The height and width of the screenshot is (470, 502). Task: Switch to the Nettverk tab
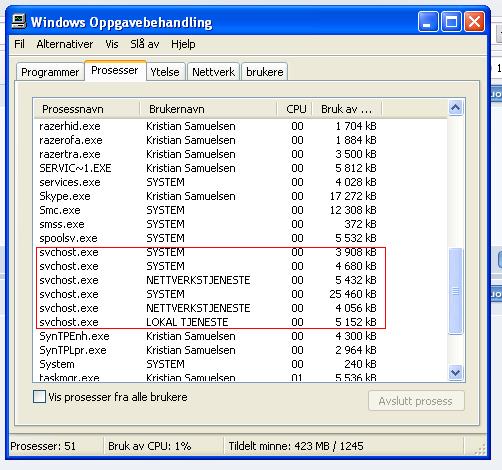coord(213,72)
